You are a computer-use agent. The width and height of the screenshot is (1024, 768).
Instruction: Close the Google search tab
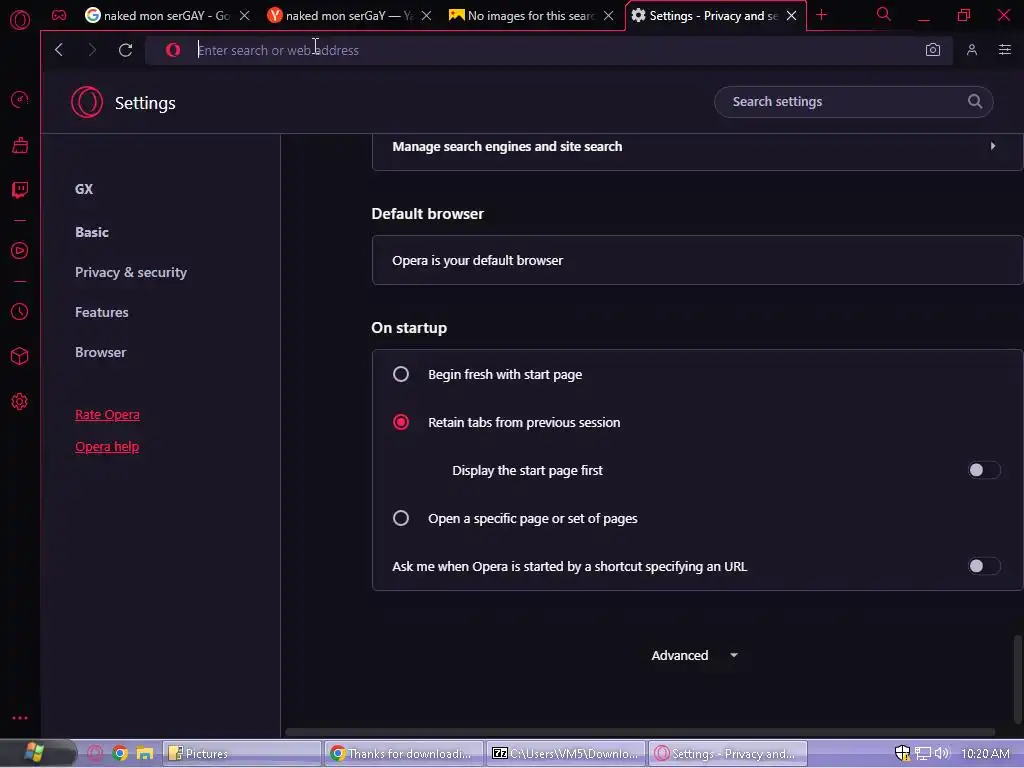[244, 15]
